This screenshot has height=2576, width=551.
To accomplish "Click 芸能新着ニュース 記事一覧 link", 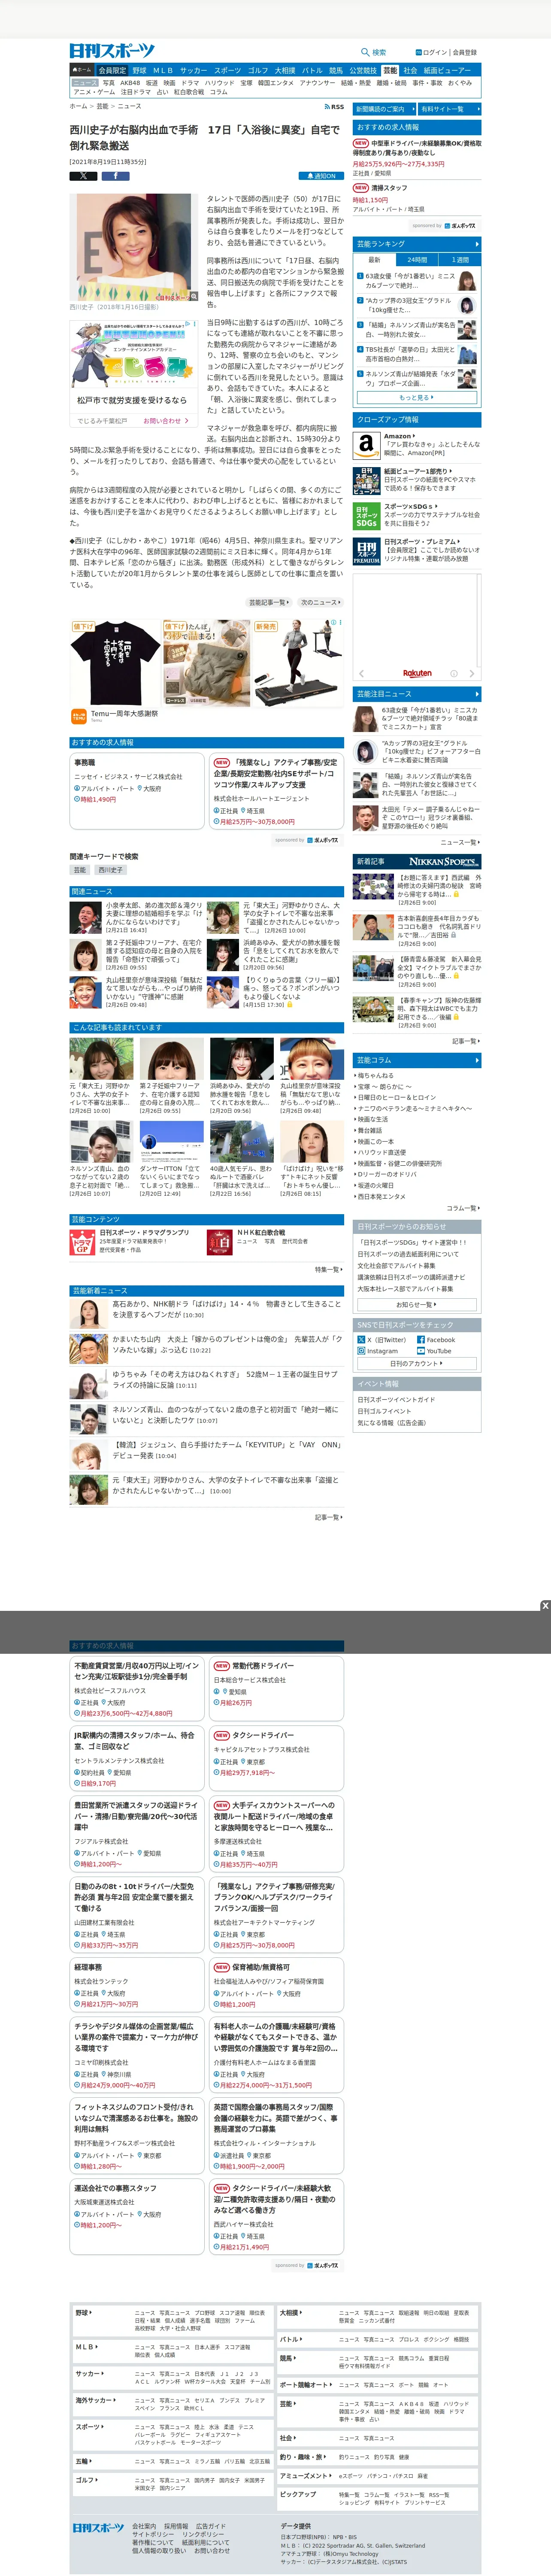I will pos(329,1517).
